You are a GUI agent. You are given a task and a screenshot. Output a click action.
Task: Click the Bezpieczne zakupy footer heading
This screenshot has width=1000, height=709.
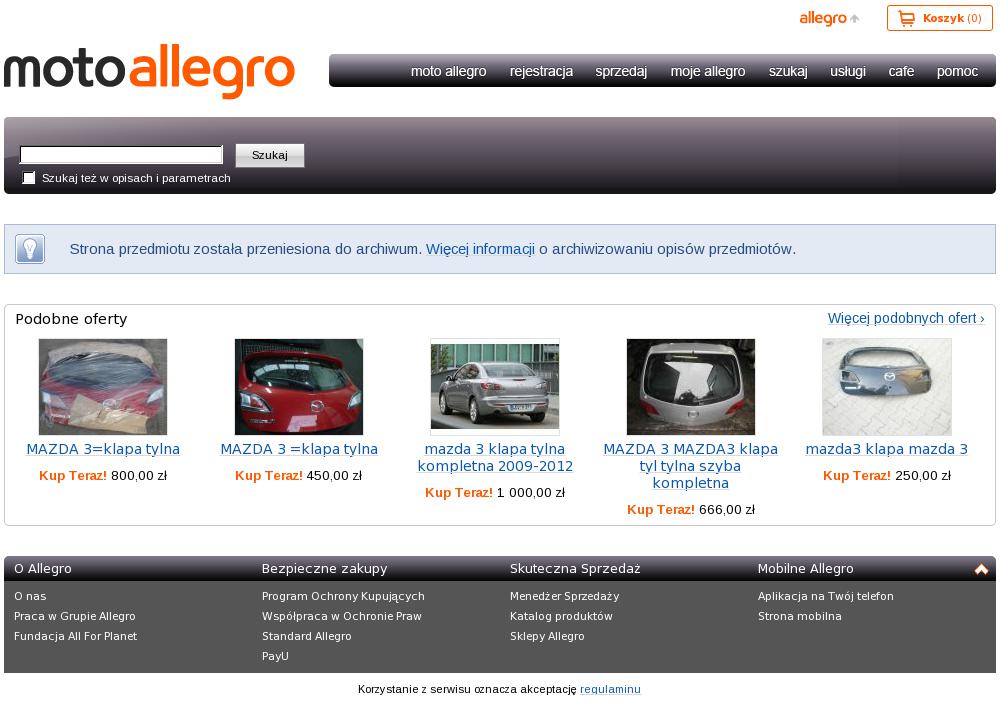(325, 569)
